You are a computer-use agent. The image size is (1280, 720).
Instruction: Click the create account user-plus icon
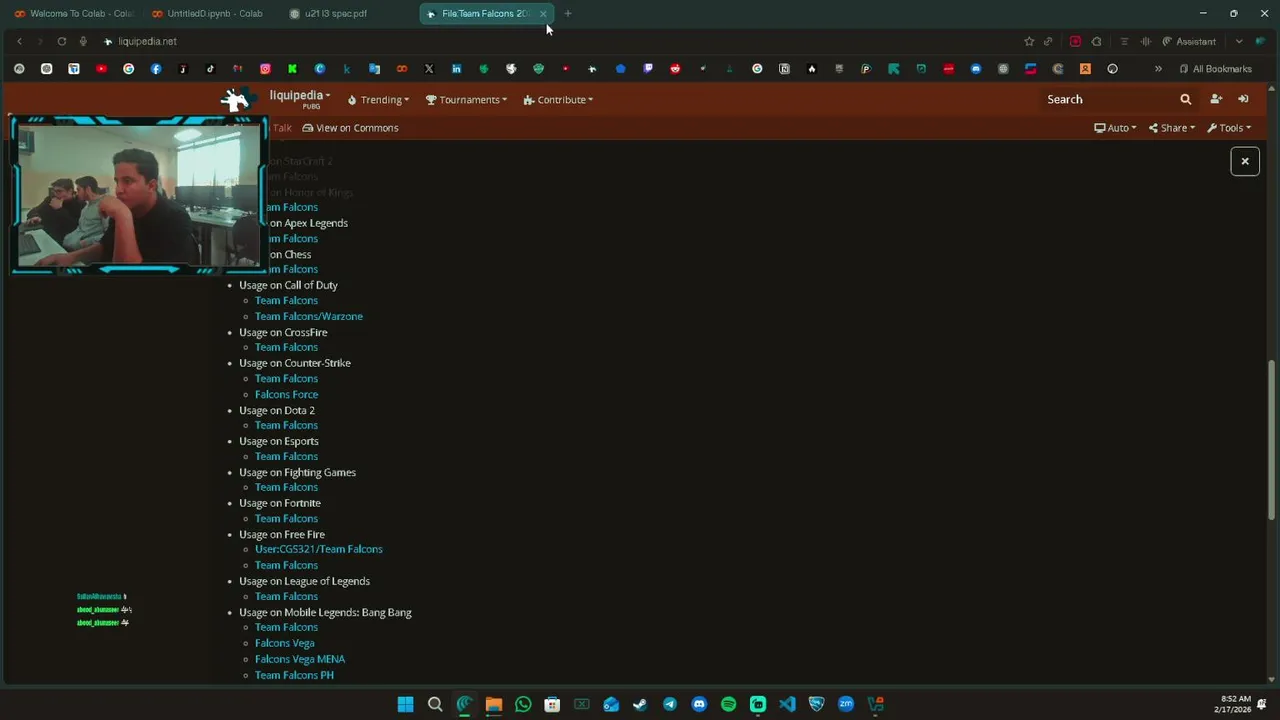tap(1216, 99)
